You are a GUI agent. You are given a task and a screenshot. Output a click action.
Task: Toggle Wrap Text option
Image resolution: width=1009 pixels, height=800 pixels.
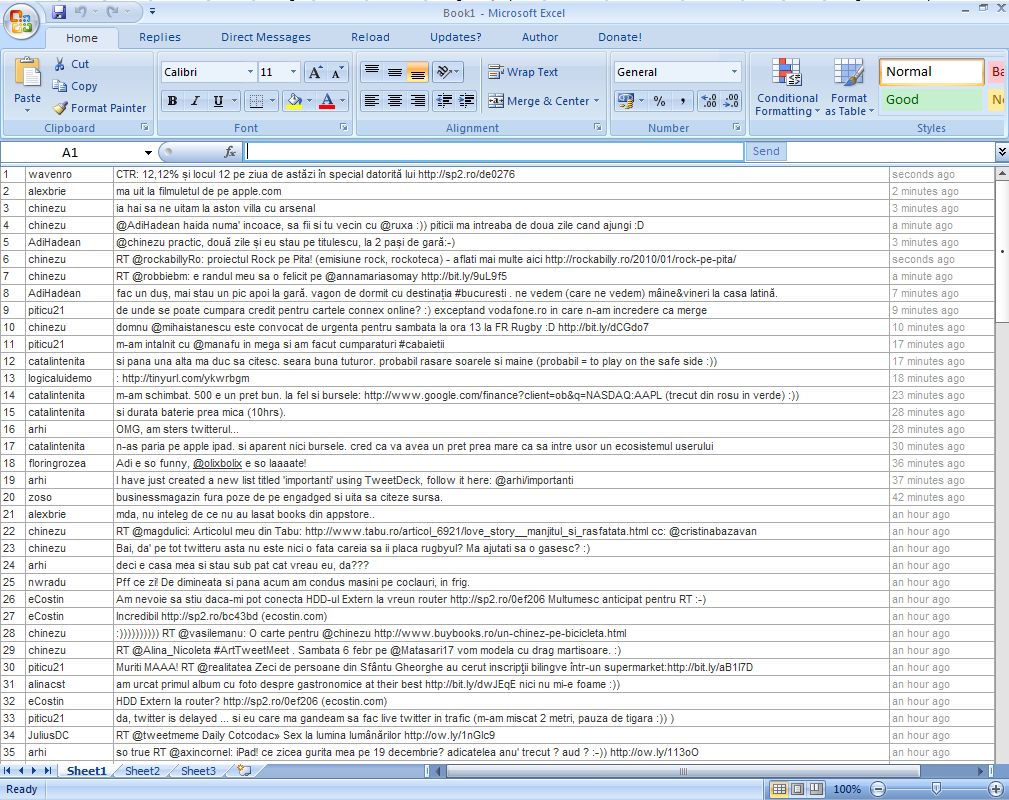point(522,72)
